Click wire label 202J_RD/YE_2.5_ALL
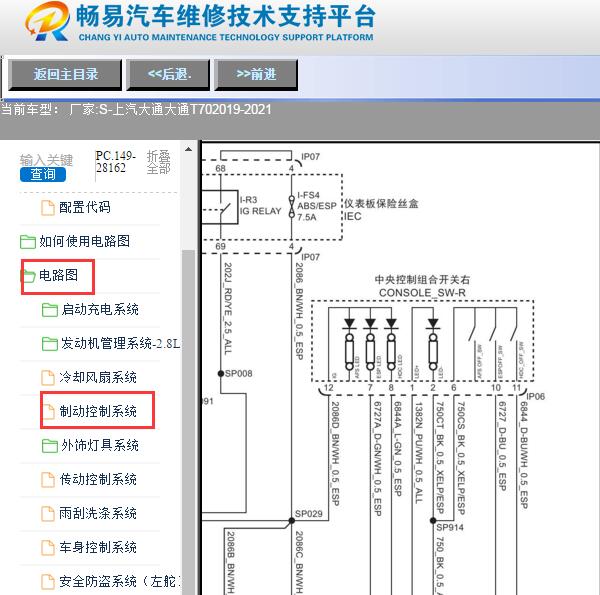This screenshot has height=595, width=600. [228, 308]
